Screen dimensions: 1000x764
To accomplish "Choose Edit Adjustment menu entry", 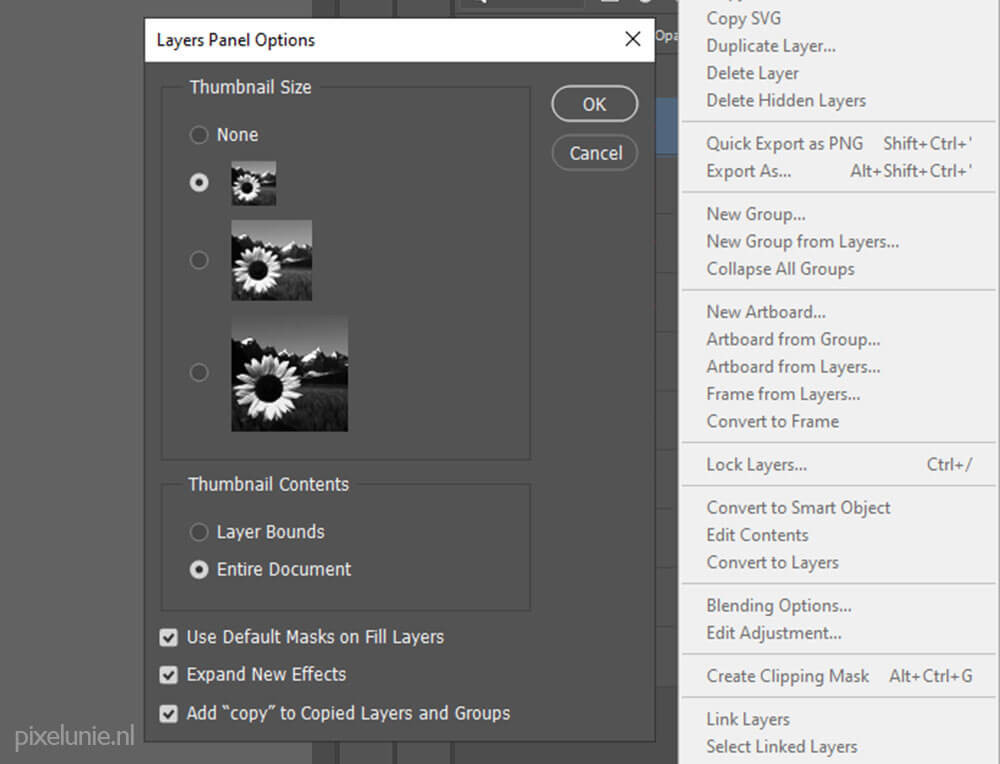I will click(774, 633).
